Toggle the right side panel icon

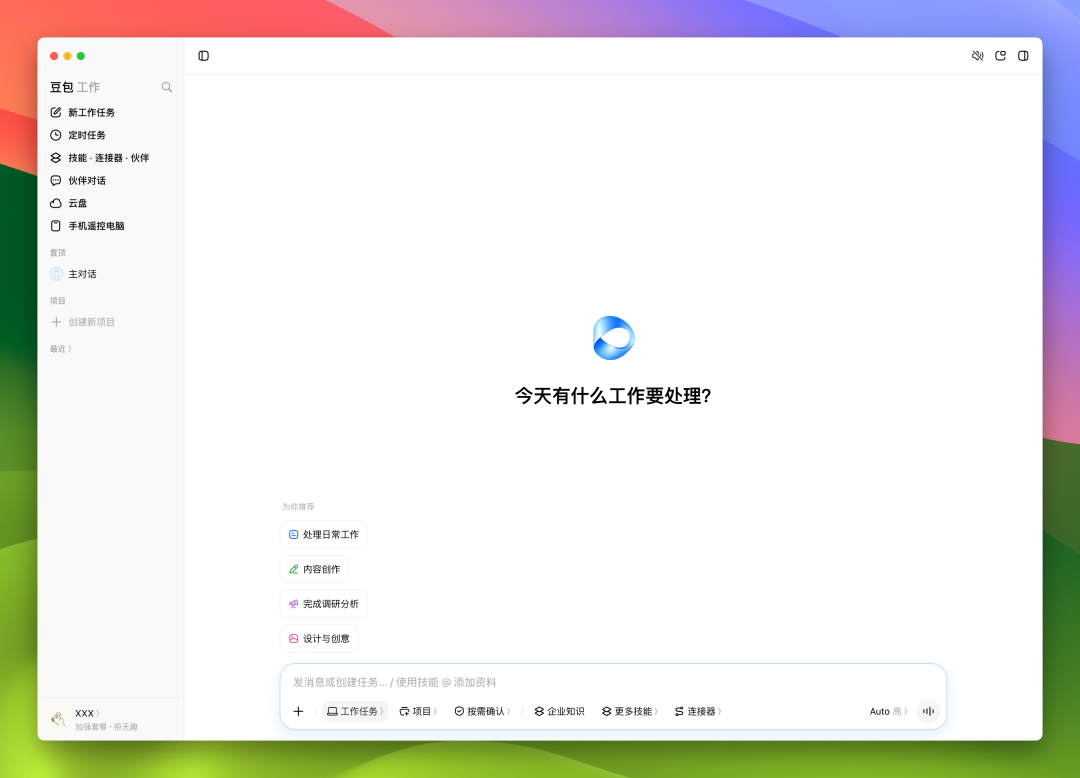click(1024, 56)
